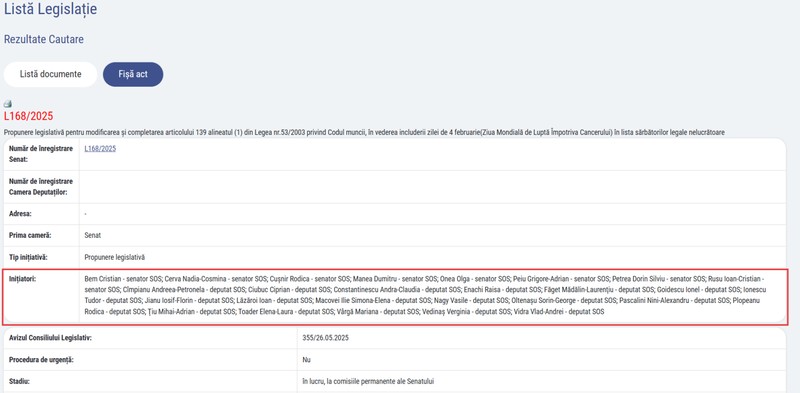Viewport: 800px width, 393px height.
Task: Click initiator Vidra Vlad-Andrei - deputat SOS
Action: [559, 311]
